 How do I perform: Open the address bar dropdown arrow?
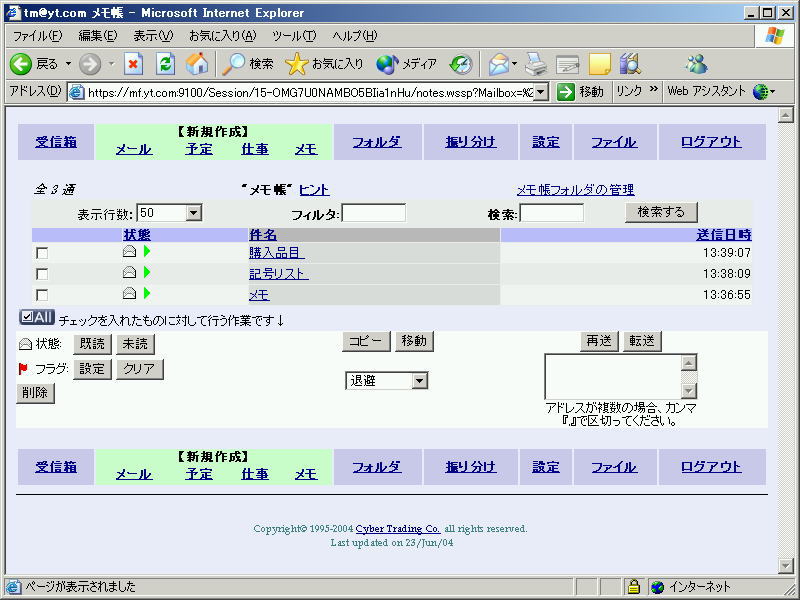(x=541, y=92)
